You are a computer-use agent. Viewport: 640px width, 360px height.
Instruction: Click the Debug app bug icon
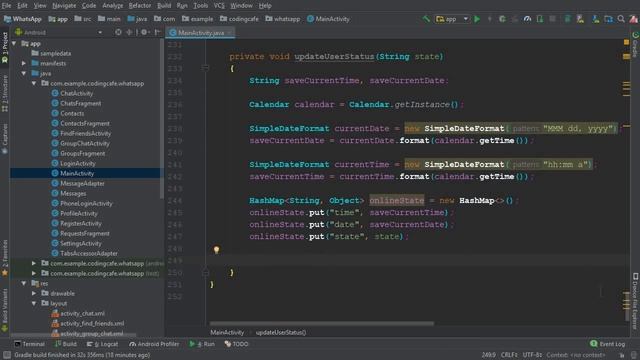point(502,19)
